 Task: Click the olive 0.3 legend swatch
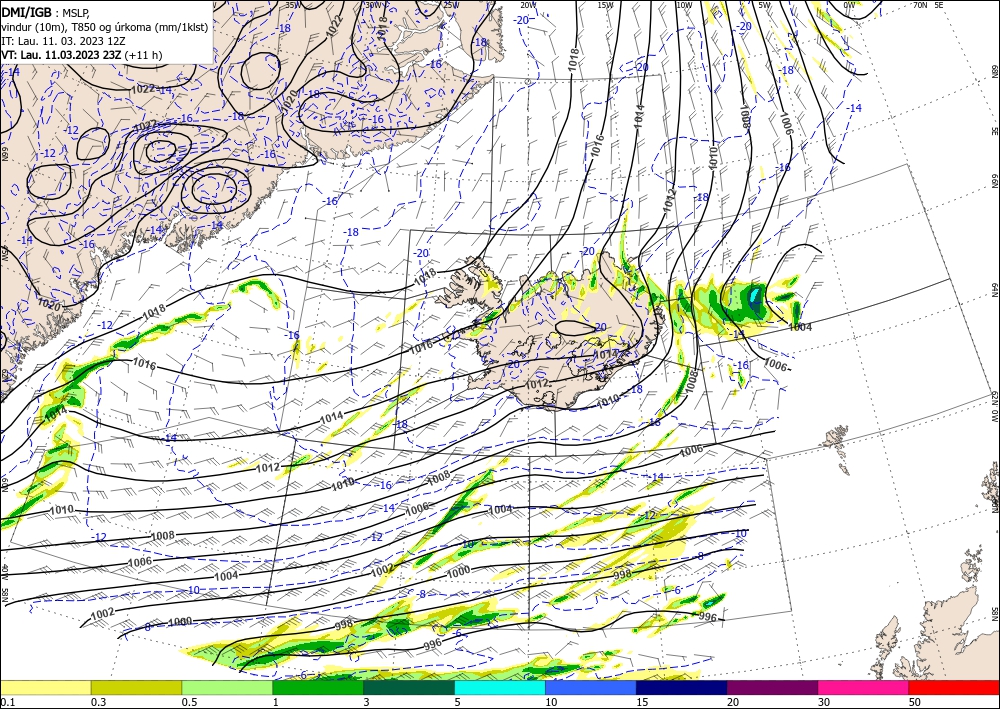click(136, 688)
